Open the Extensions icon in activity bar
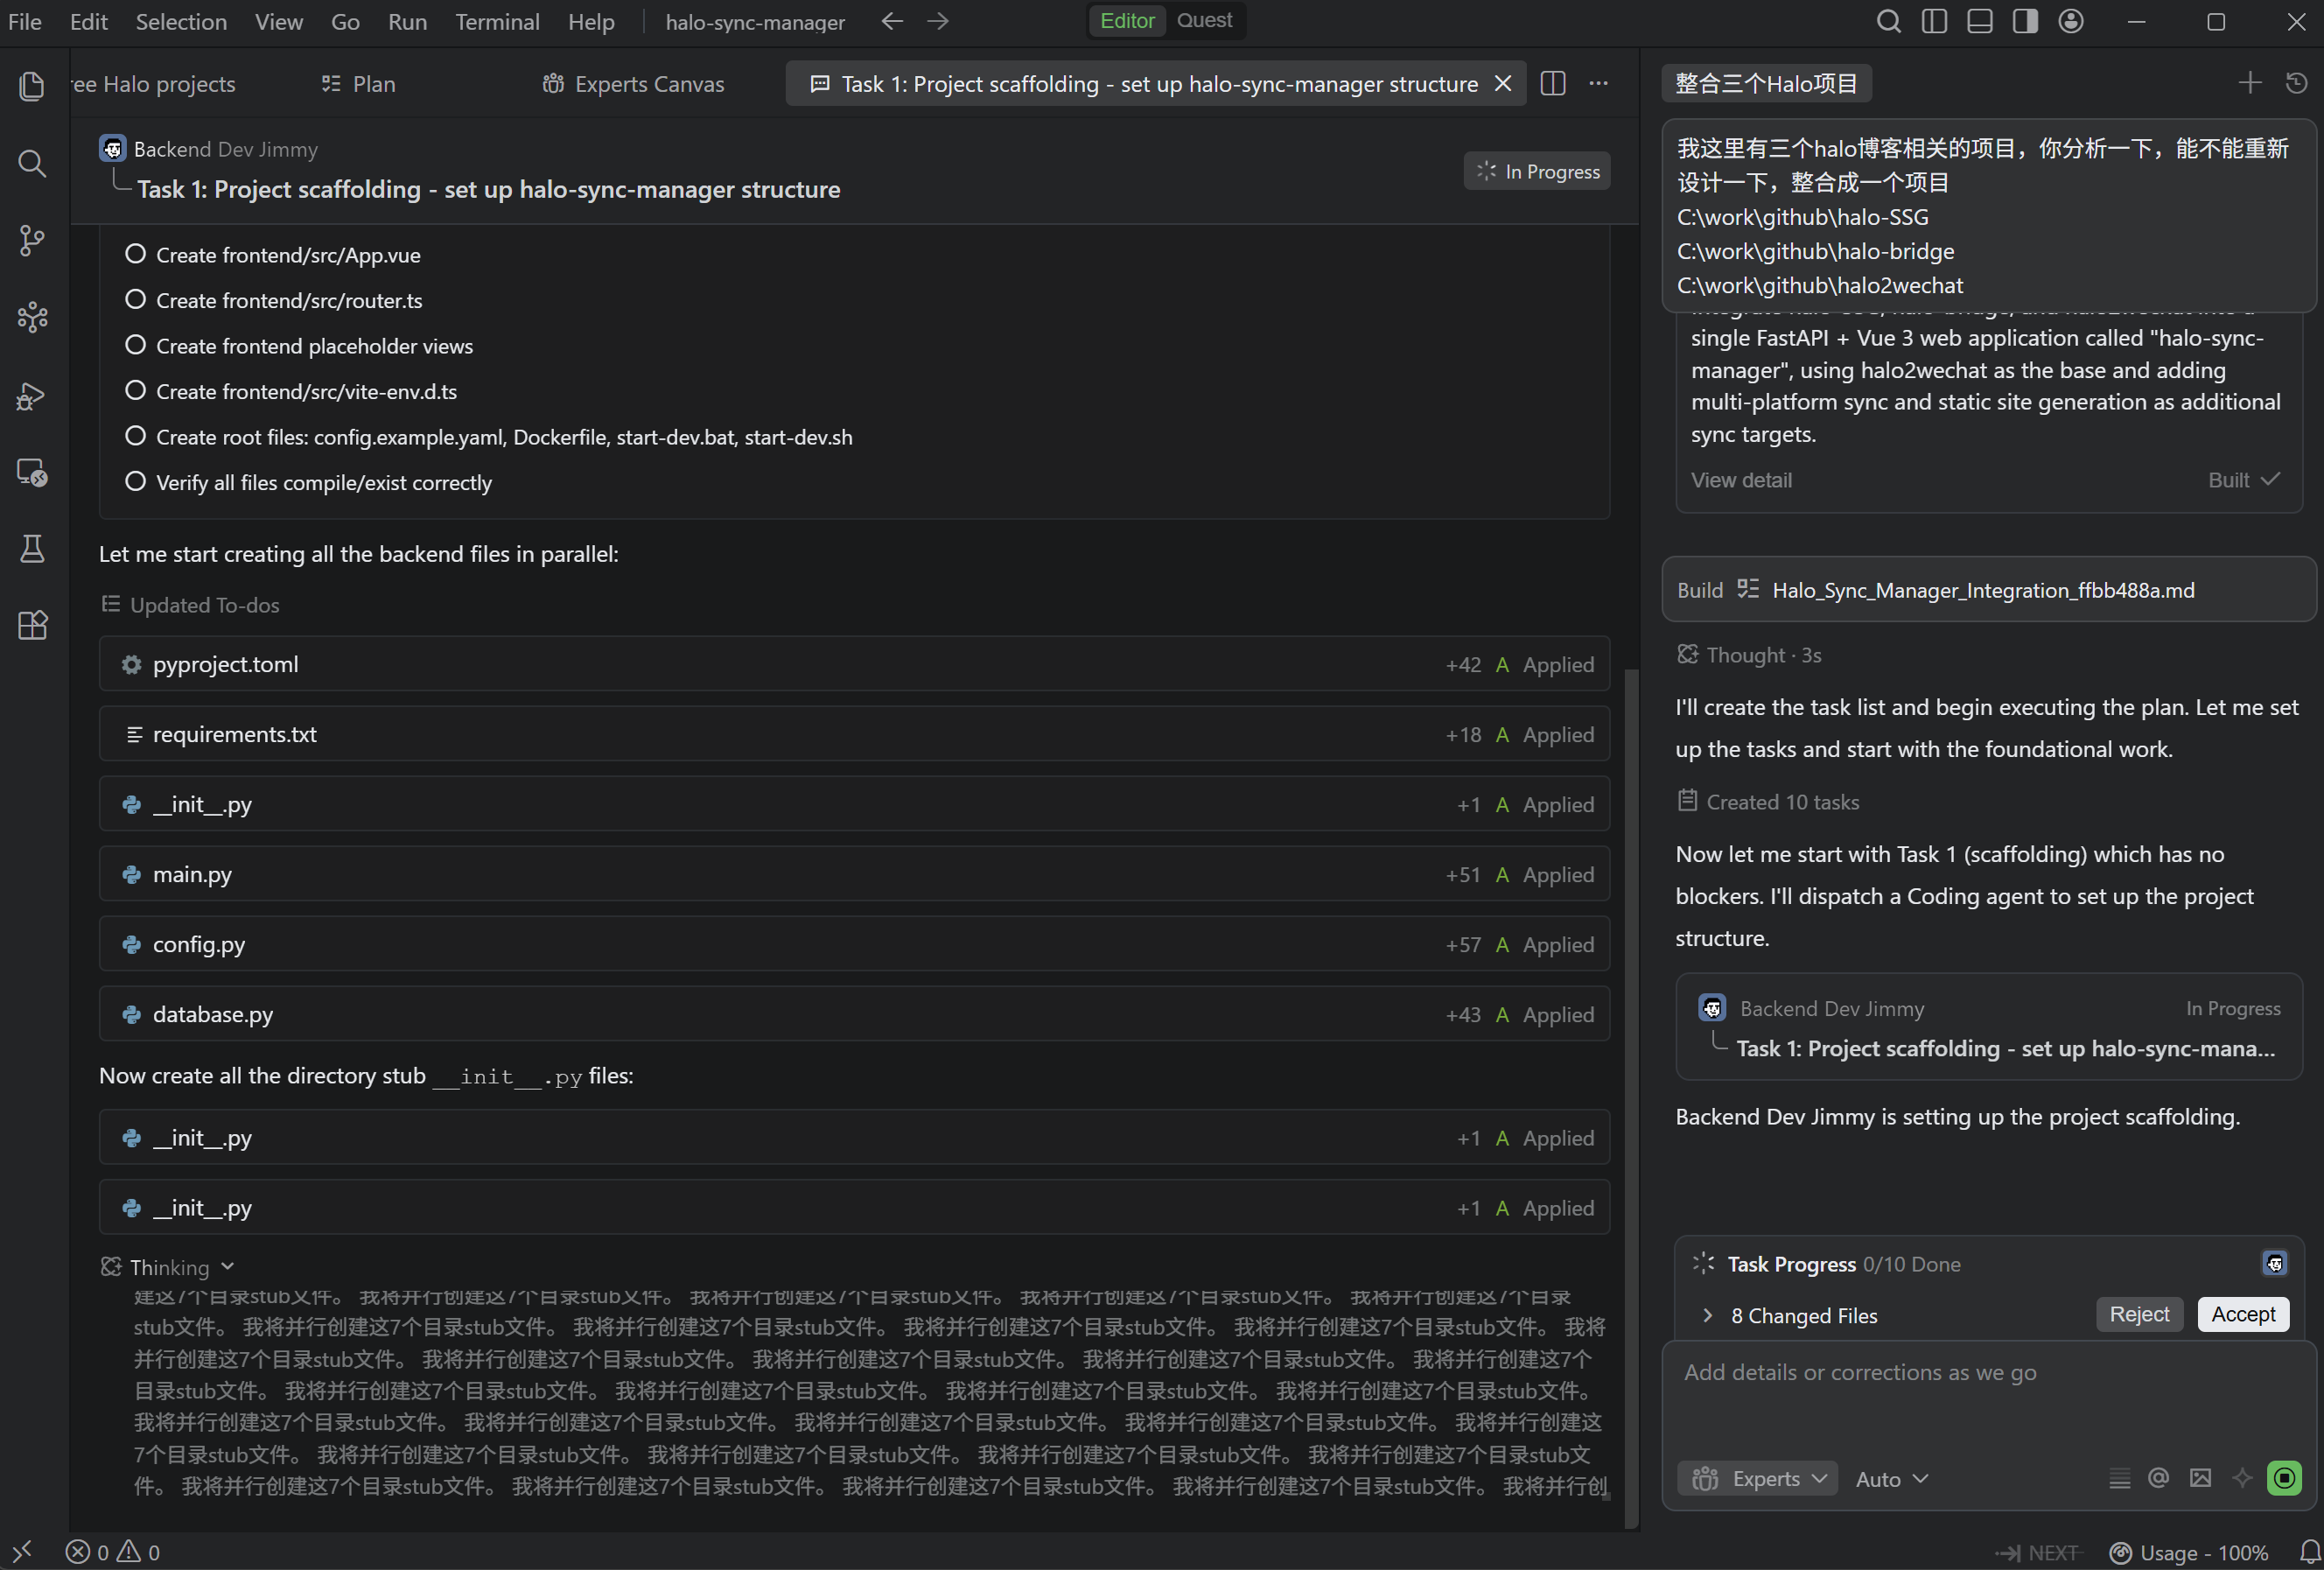The width and height of the screenshot is (2324, 1570). coord(32,625)
